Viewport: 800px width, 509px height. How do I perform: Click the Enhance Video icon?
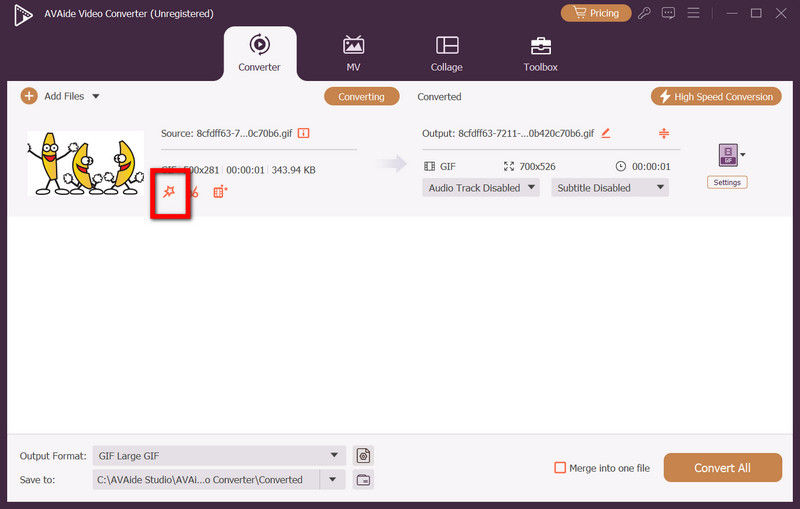tap(220, 192)
